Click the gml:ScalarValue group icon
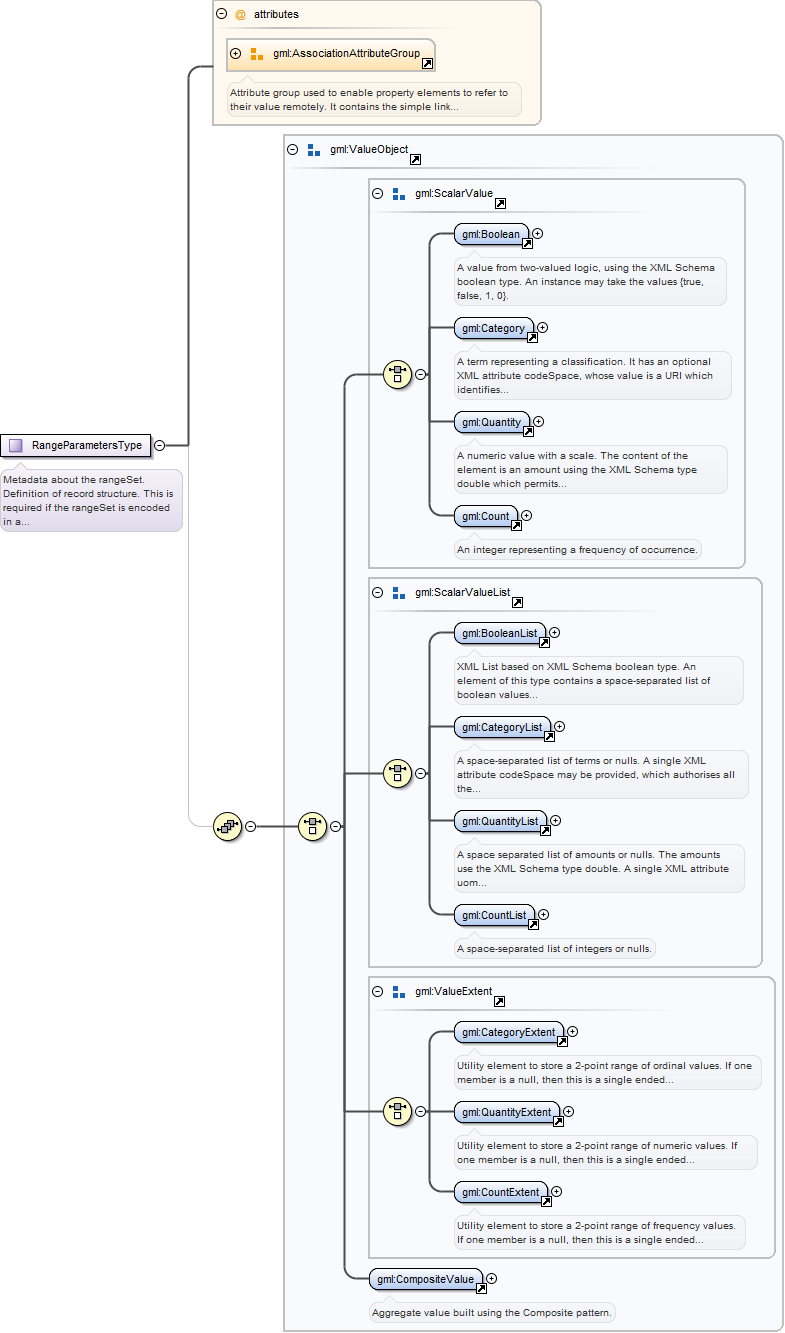Image resolution: width=785 pixels, height=1333 pixels. [400, 194]
